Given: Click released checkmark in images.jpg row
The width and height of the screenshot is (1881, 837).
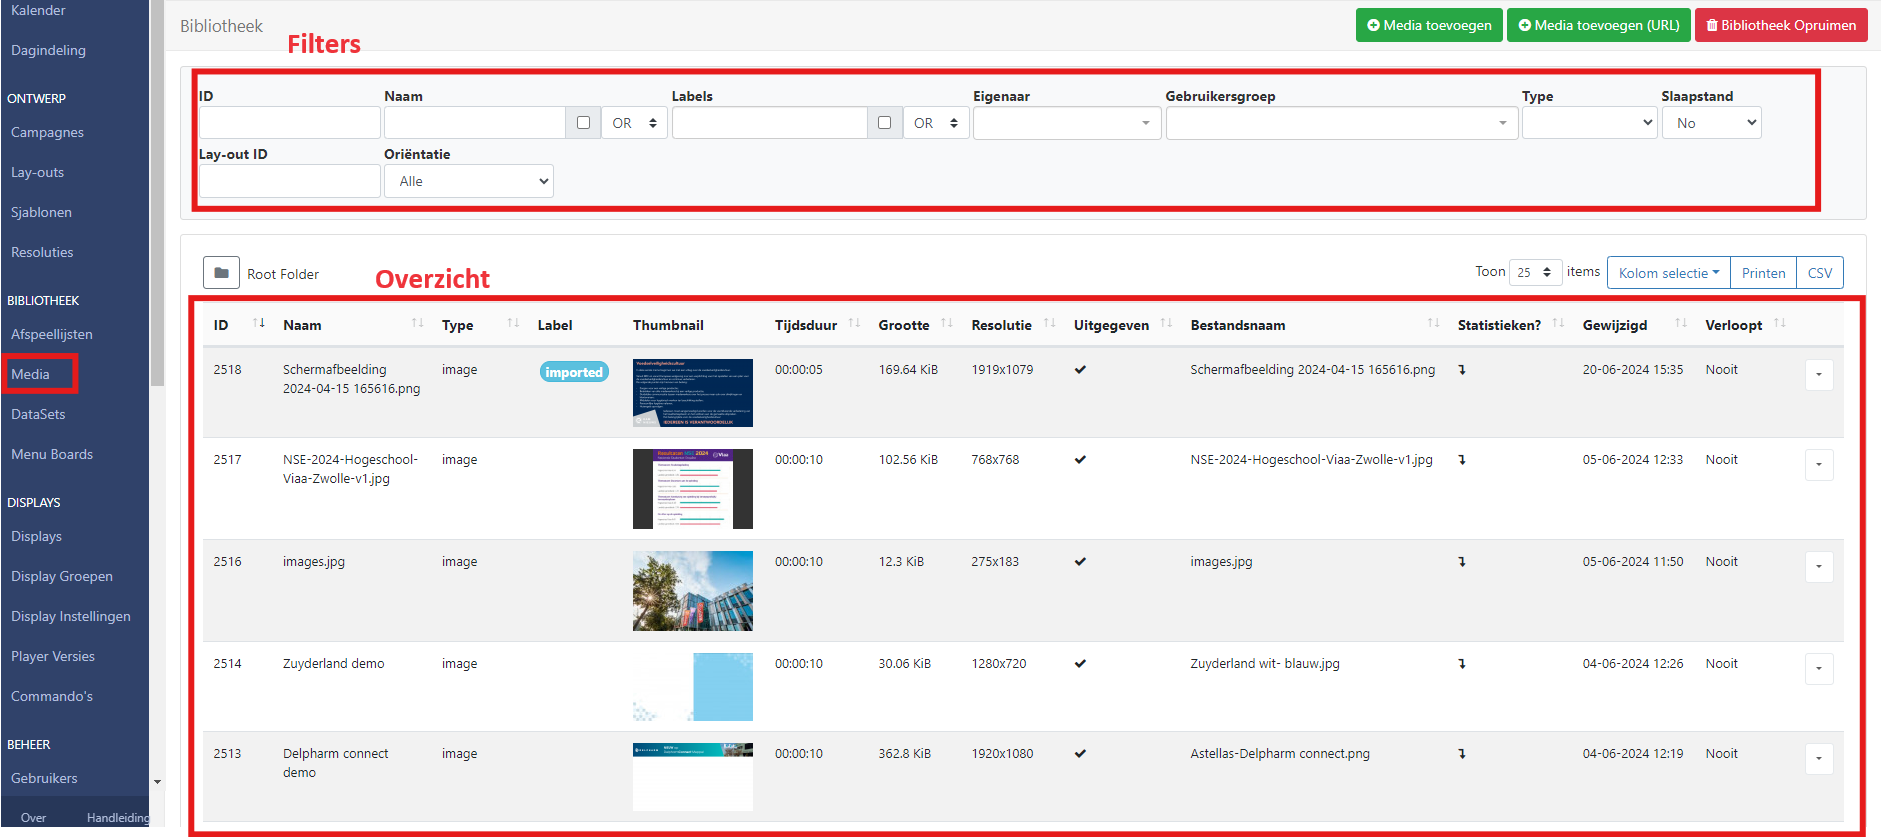Looking at the screenshot, I should point(1080,562).
